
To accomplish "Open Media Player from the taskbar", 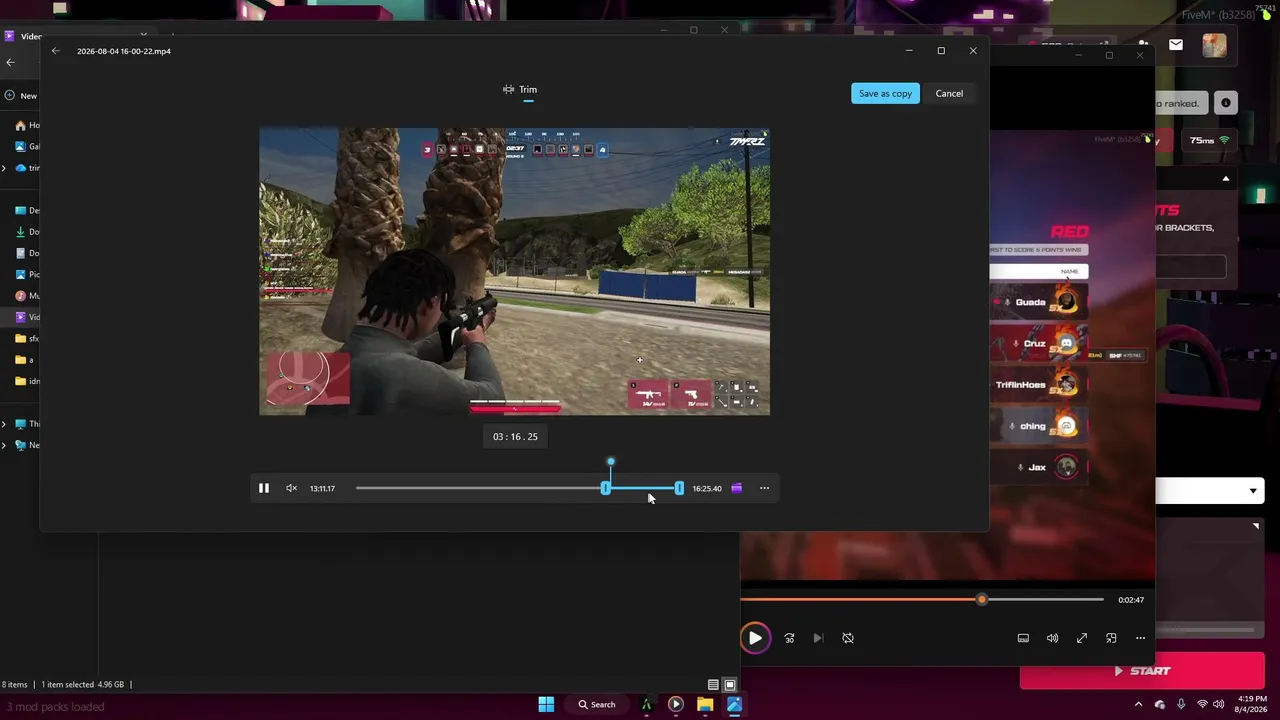I will point(676,704).
